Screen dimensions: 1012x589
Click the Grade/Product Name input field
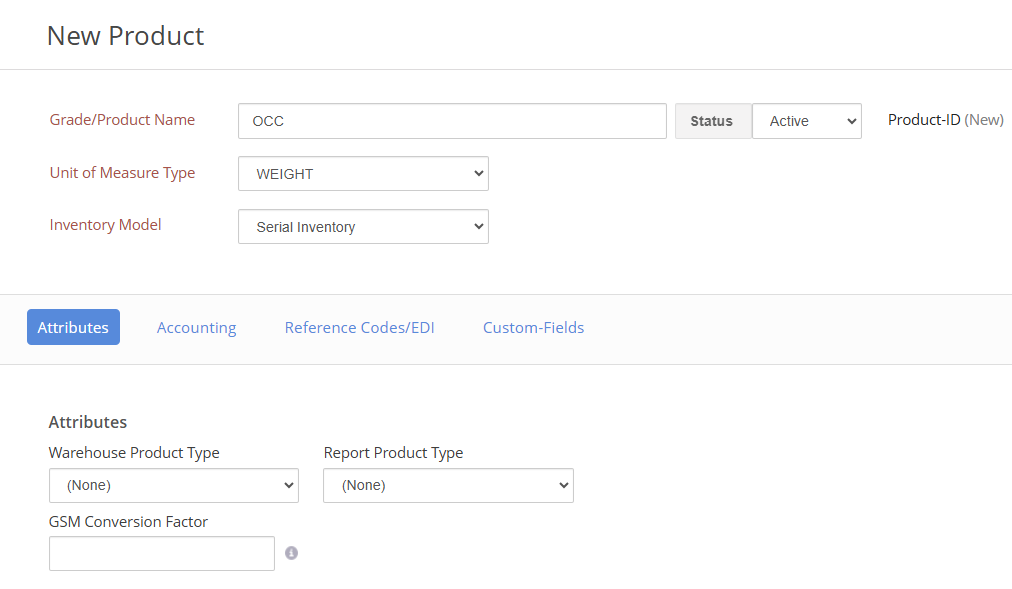click(x=452, y=121)
